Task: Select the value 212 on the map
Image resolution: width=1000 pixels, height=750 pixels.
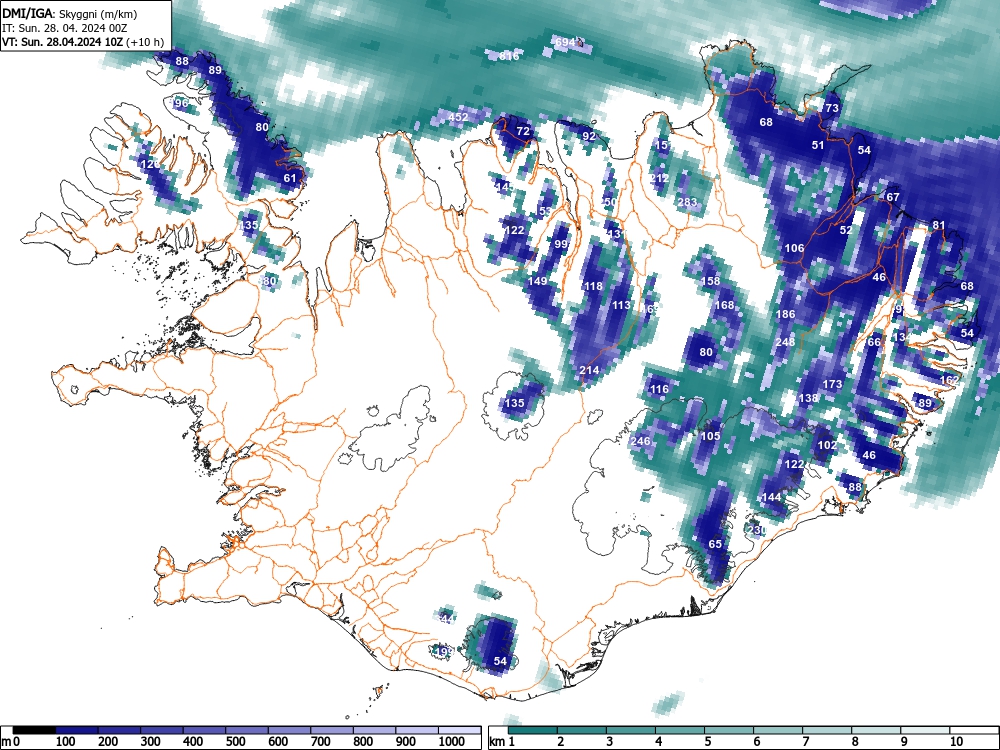Action: (659, 178)
